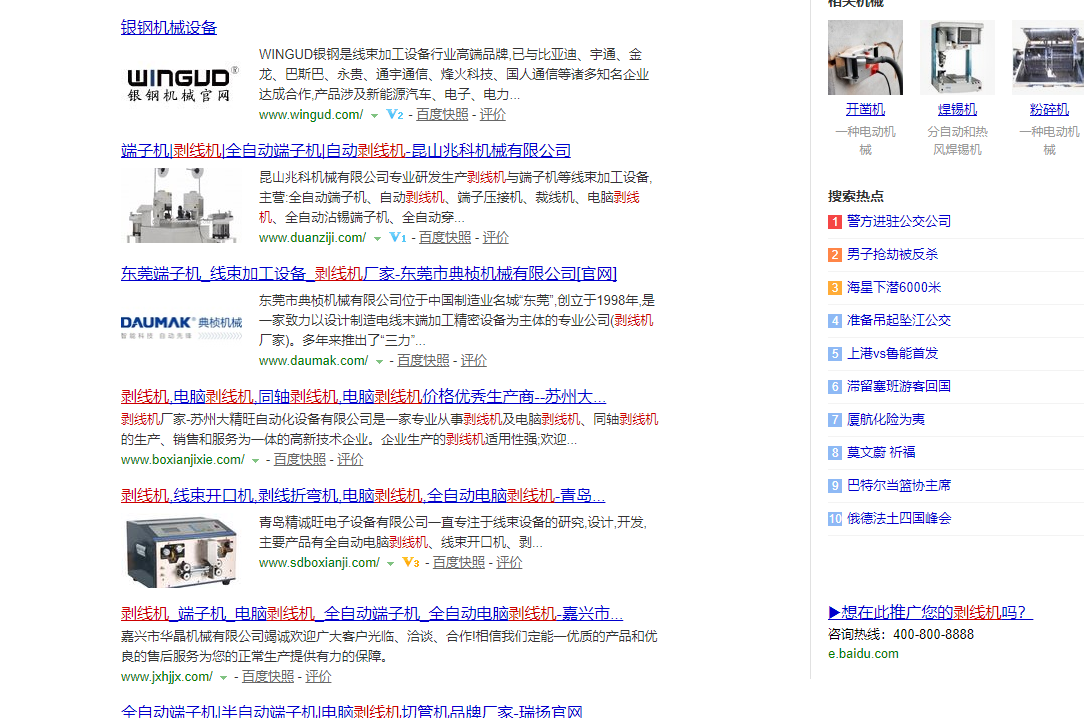1084x718 pixels.
Task: Expand the dropdown arrow after www.boxianjixie.com/
Action: (256, 460)
